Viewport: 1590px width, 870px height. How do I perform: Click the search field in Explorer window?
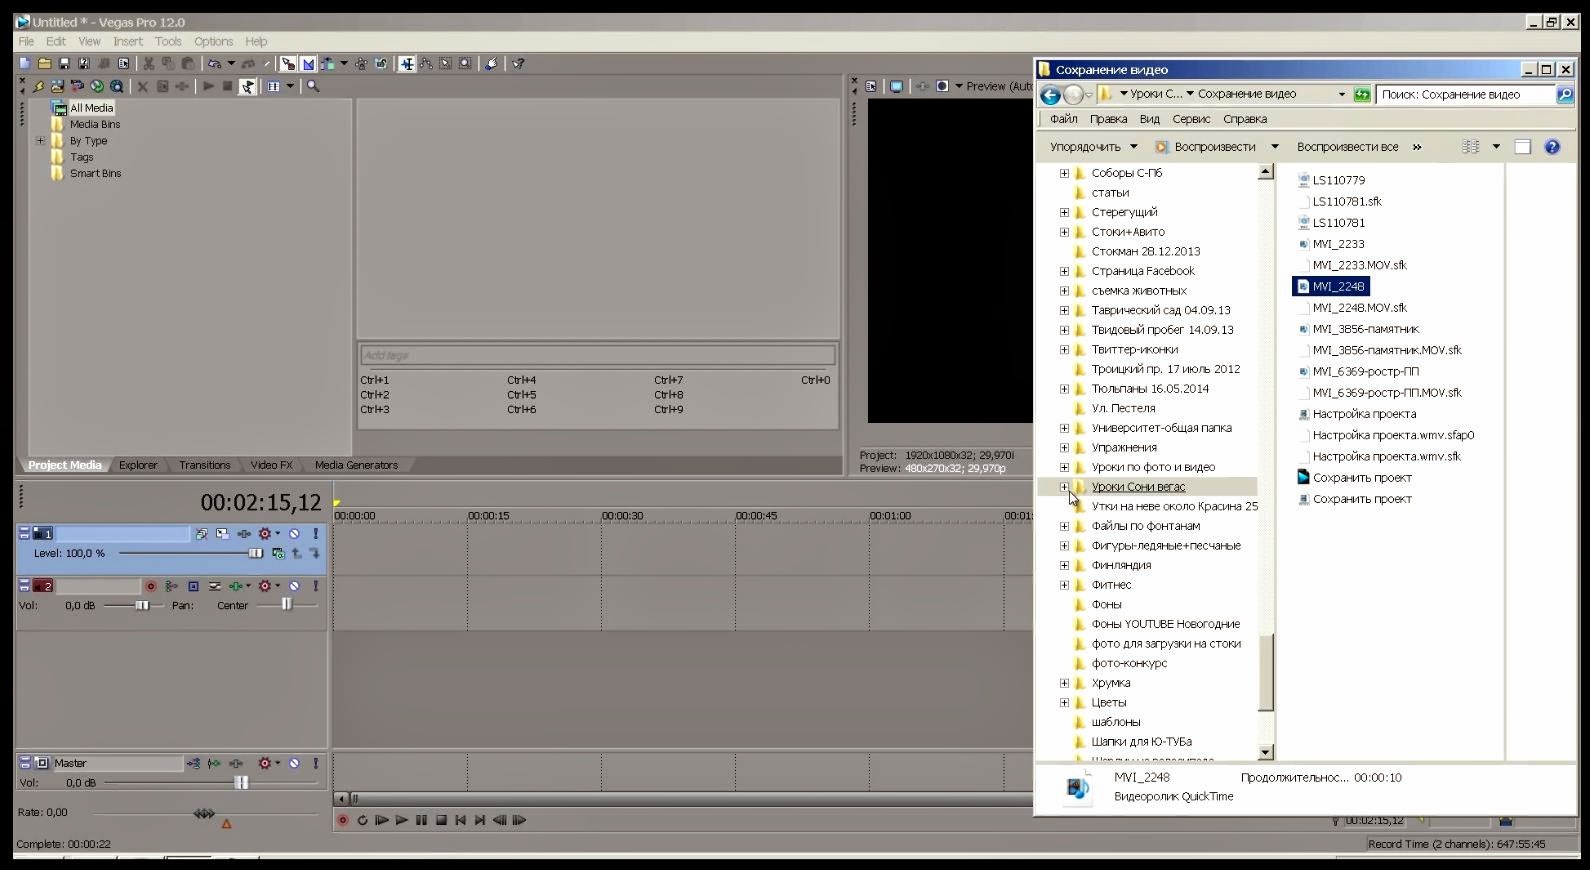pos(1465,95)
